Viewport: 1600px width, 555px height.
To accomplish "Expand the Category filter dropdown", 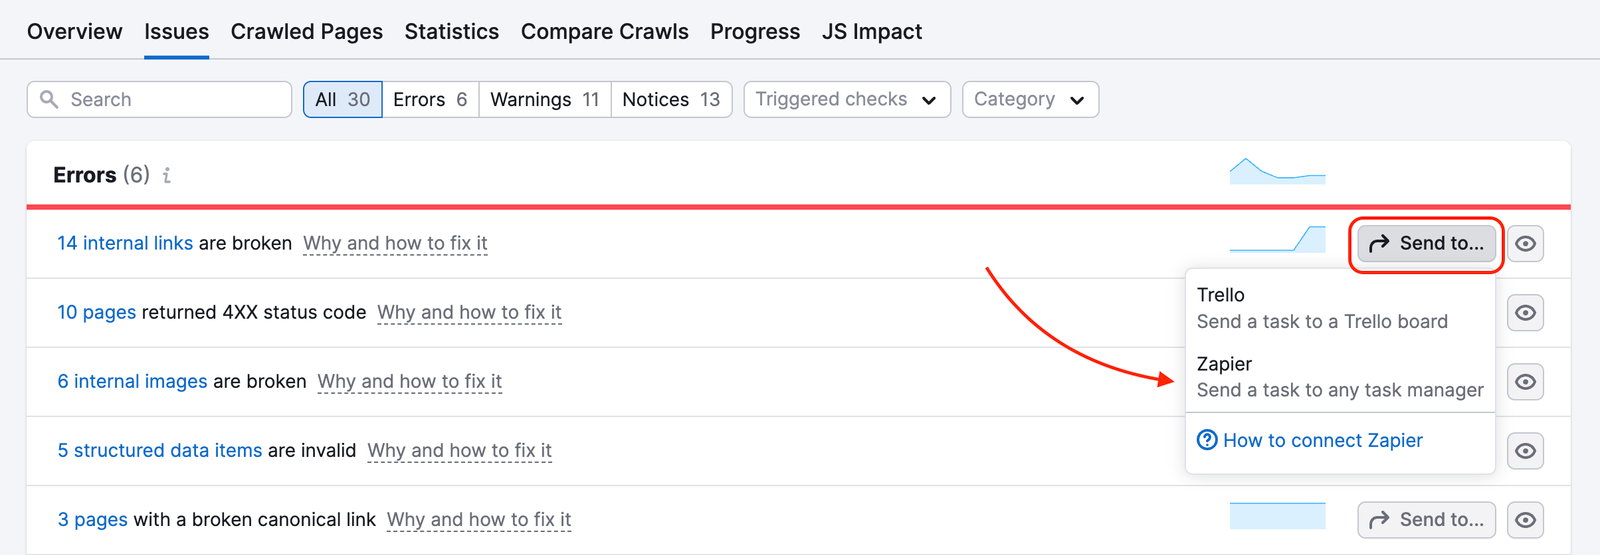I will [x=1030, y=99].
